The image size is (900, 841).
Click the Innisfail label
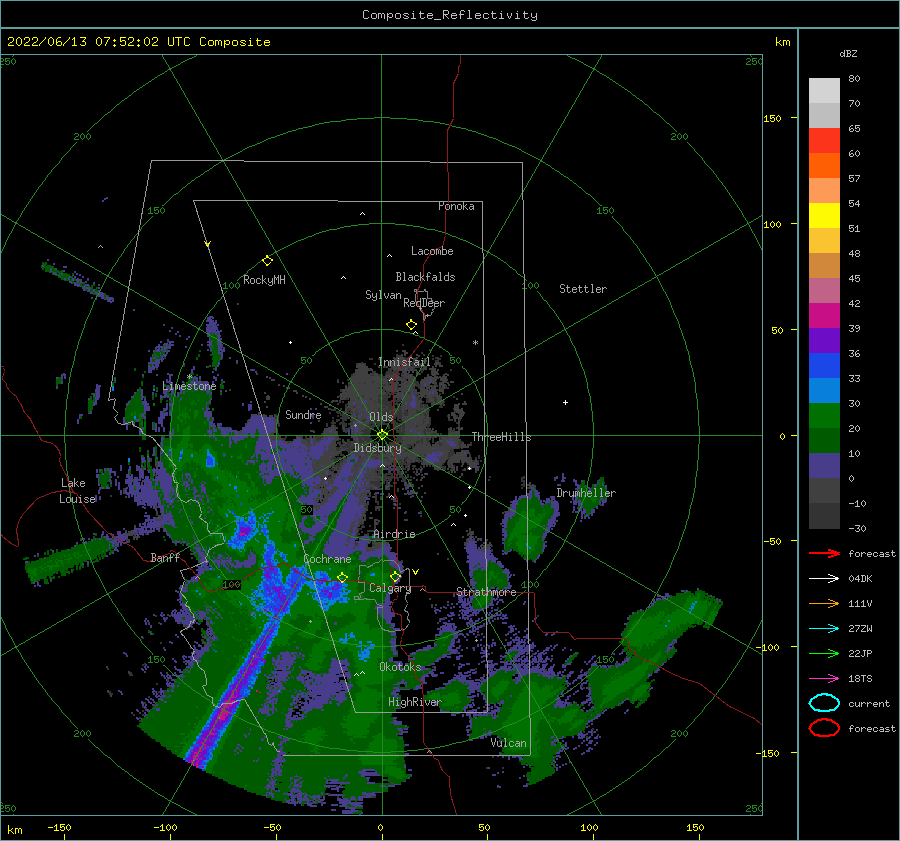[x=404, y=362]
